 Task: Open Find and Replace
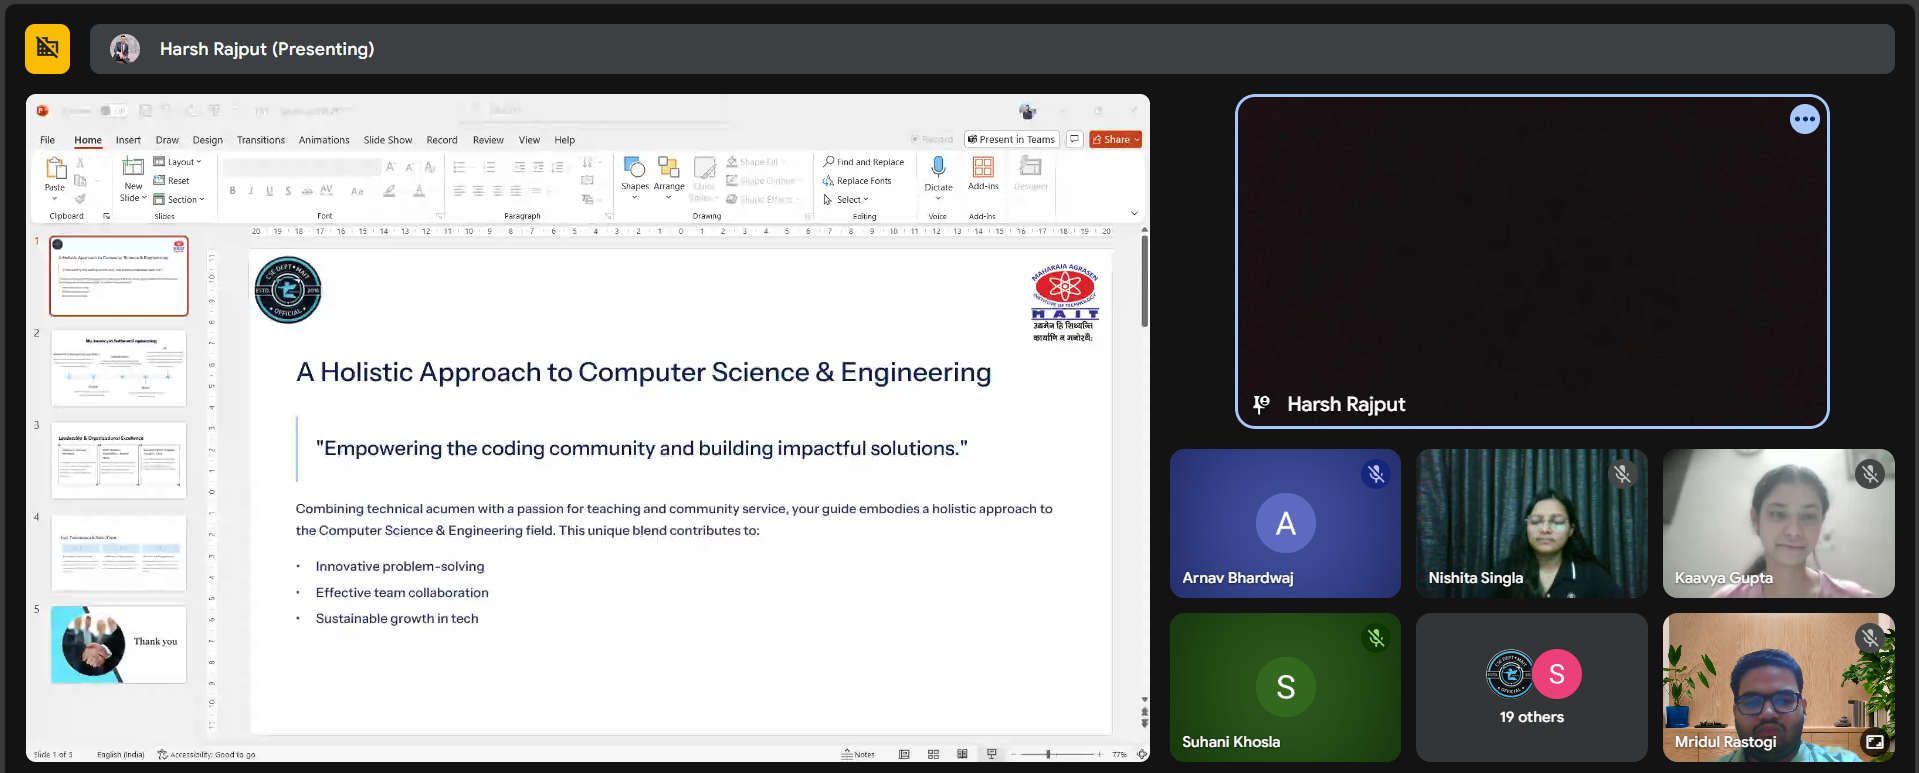[864, 162]
